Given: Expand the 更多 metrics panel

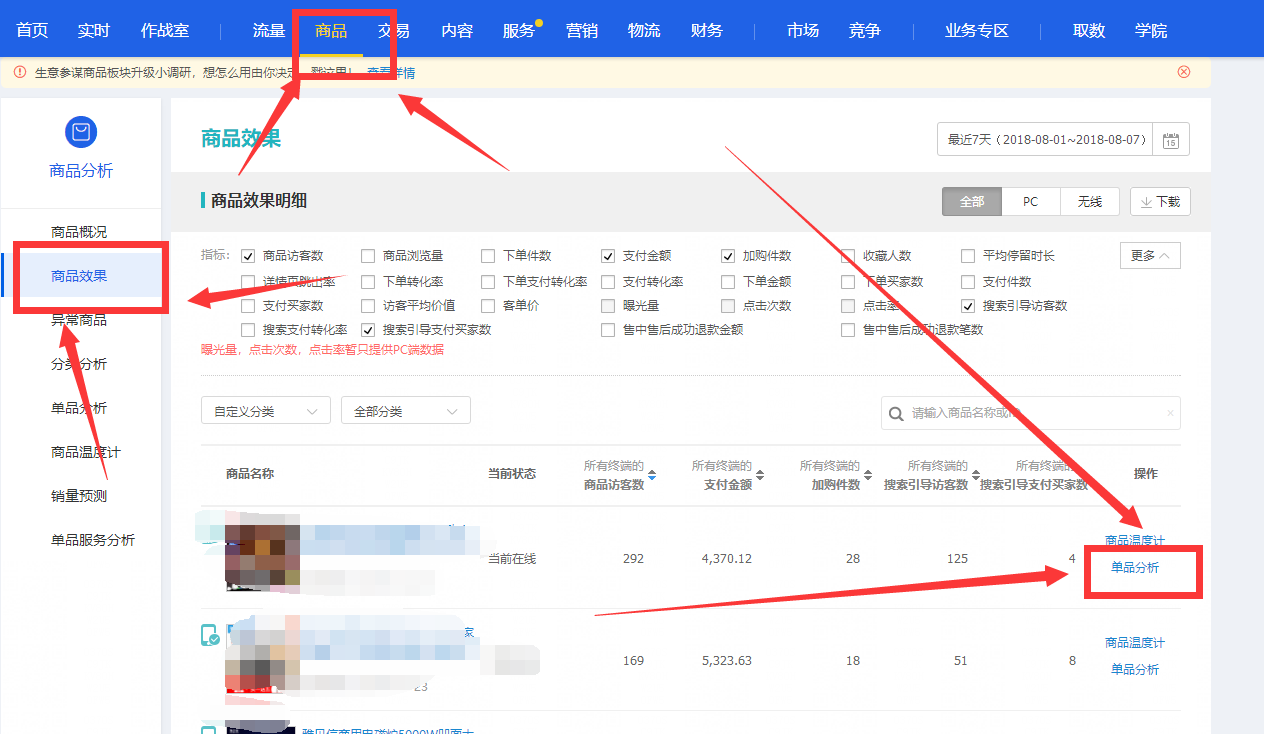Looking at the screenshot, I should point(1150,255).
